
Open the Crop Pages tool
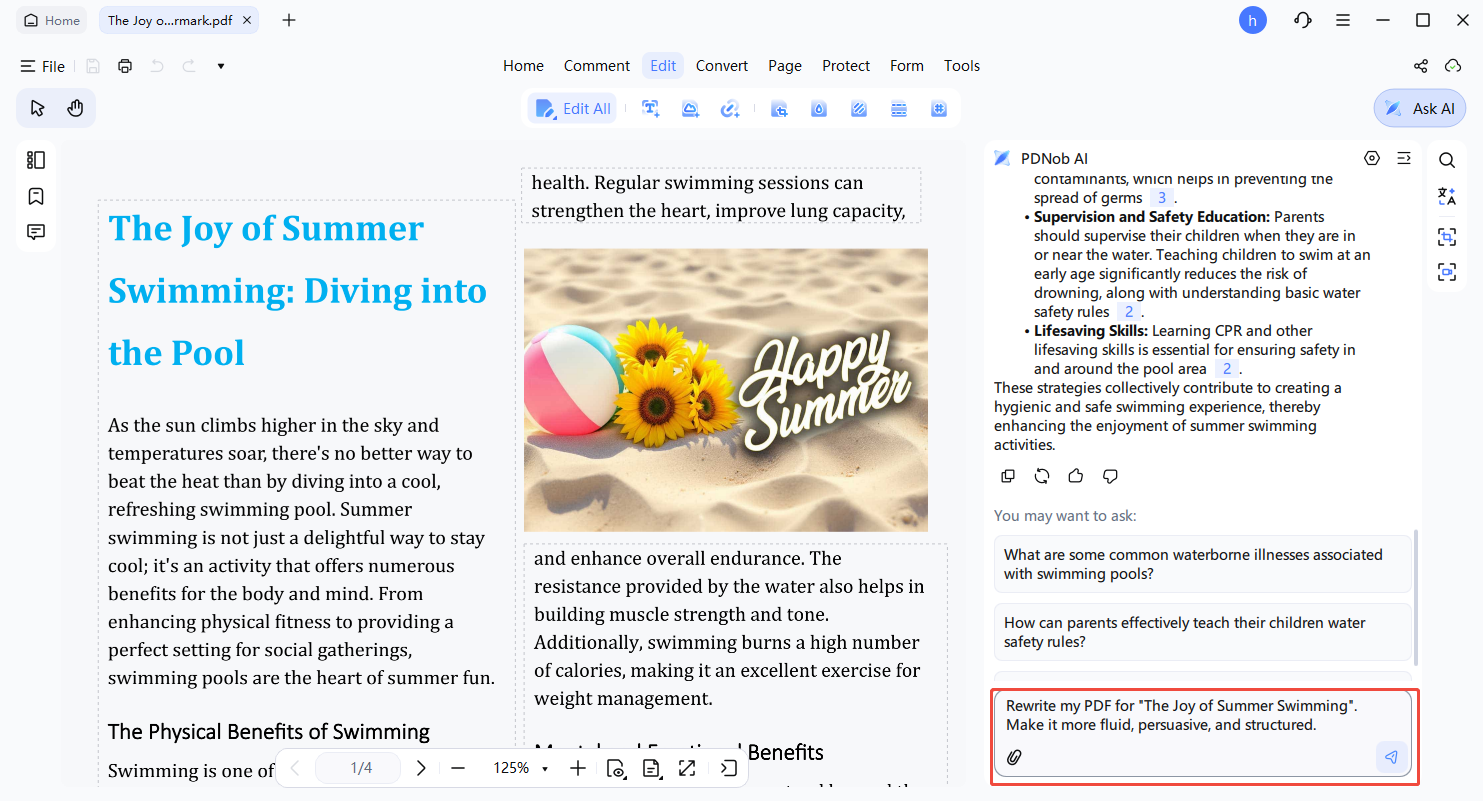point(779,108)
